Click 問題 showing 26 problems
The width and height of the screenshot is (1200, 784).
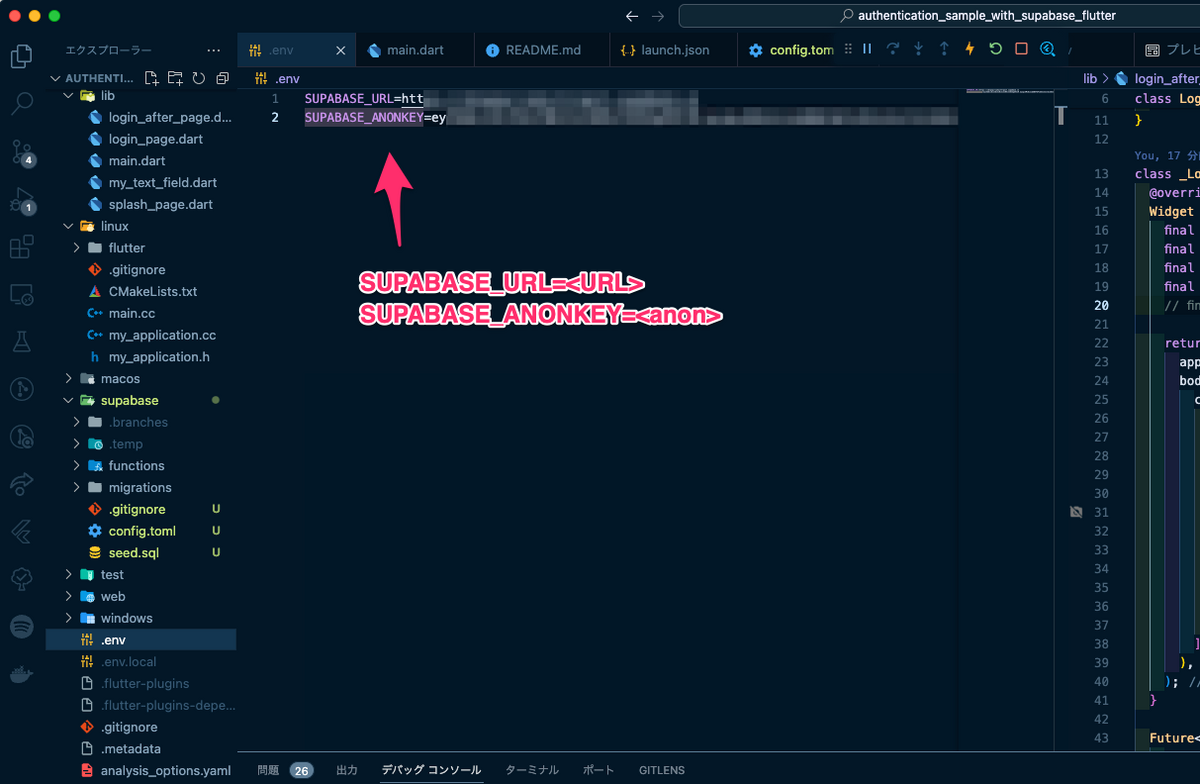(283, 770)
